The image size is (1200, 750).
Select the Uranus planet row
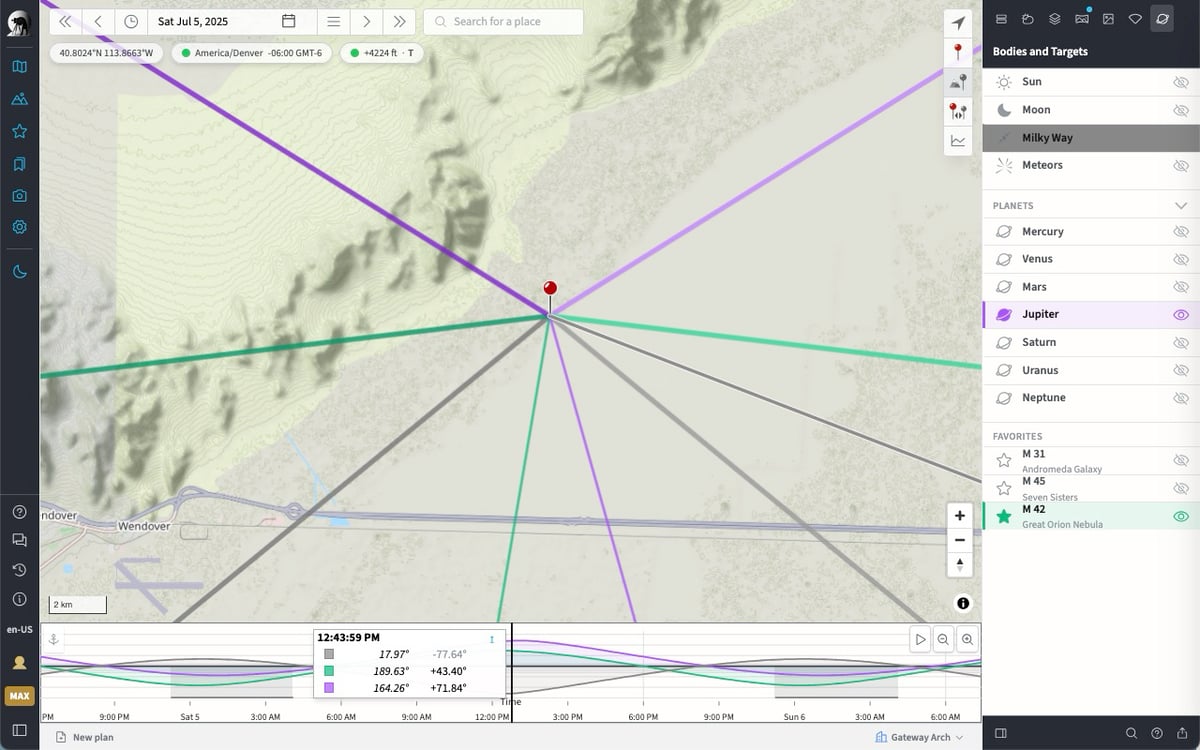point(1091,370)
